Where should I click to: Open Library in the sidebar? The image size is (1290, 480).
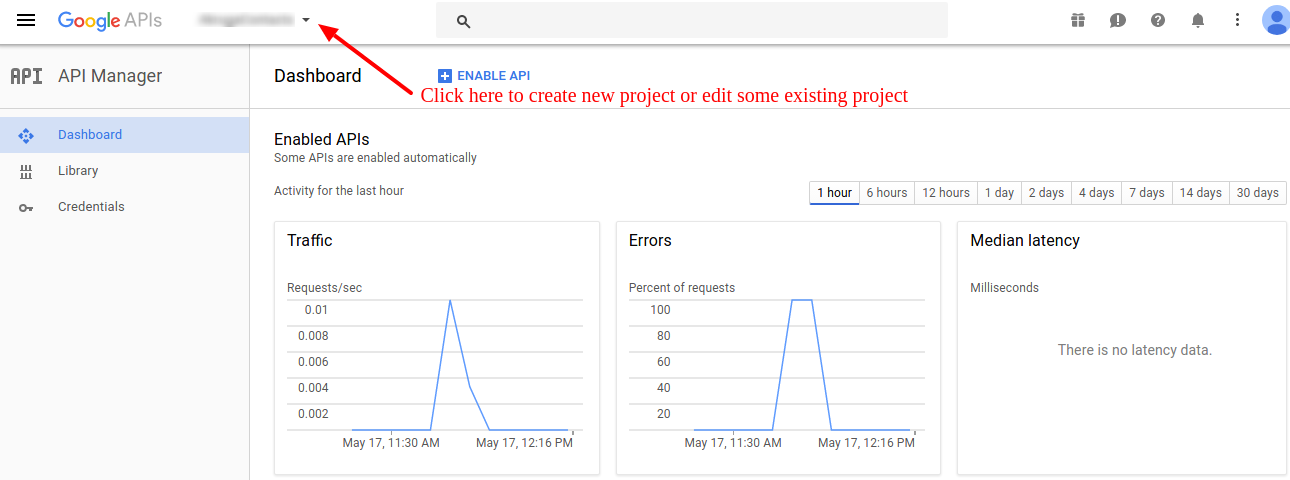click(78, 171)
